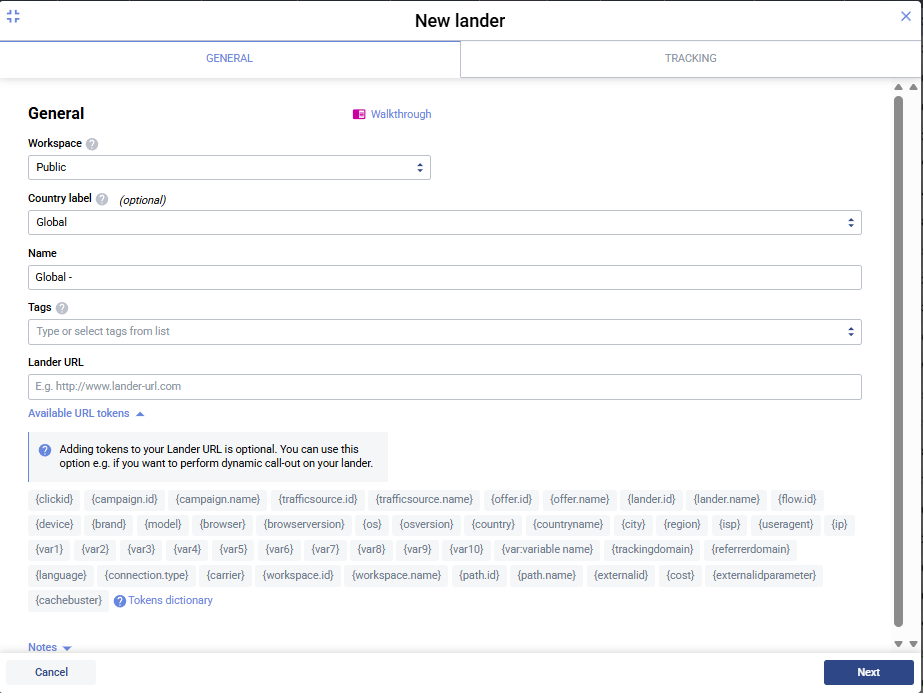
Task: Click the pink Walkthrough icon
Action: (359, 114)
